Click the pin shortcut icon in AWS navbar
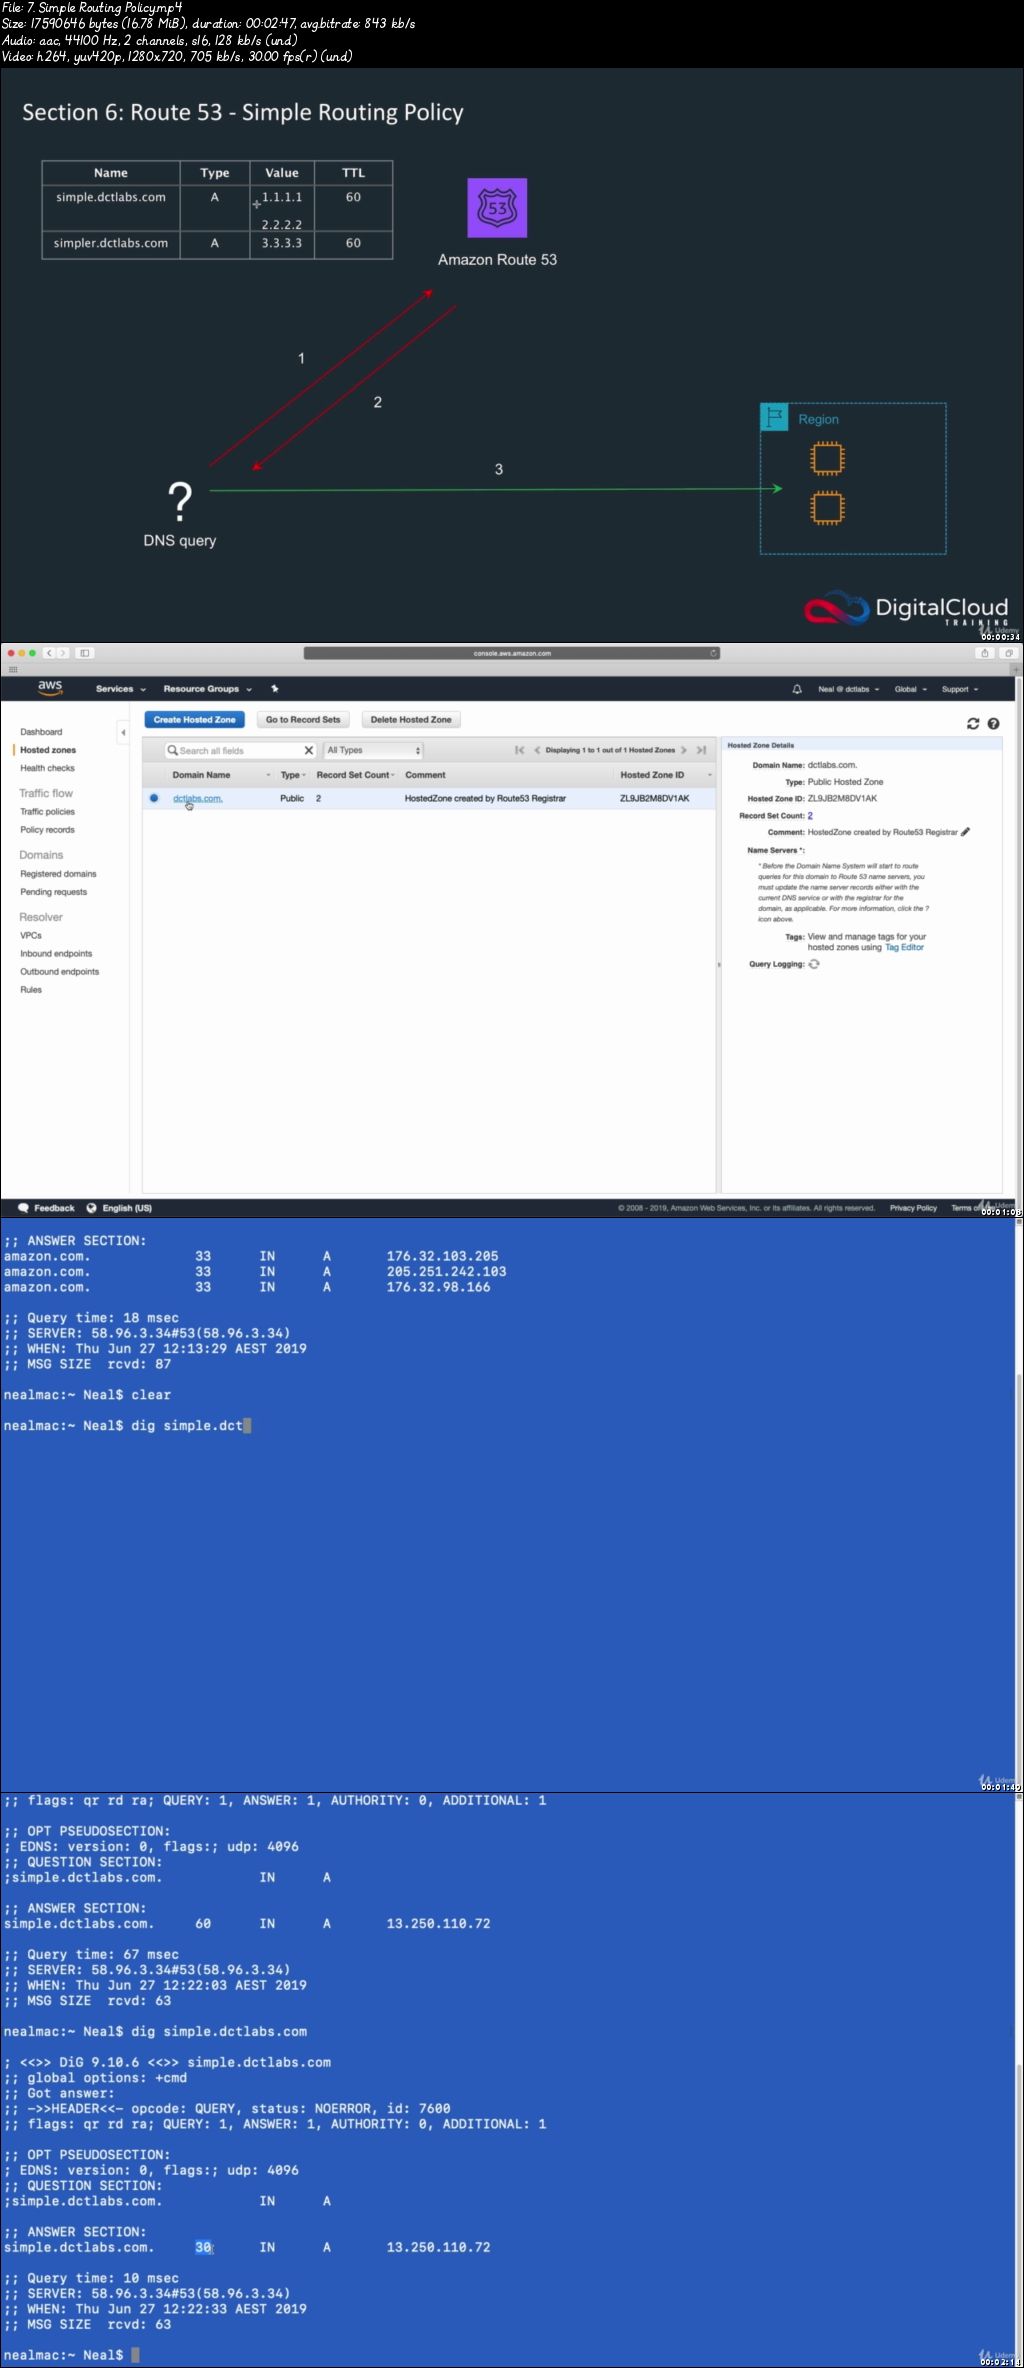 (x=275, y=689)
